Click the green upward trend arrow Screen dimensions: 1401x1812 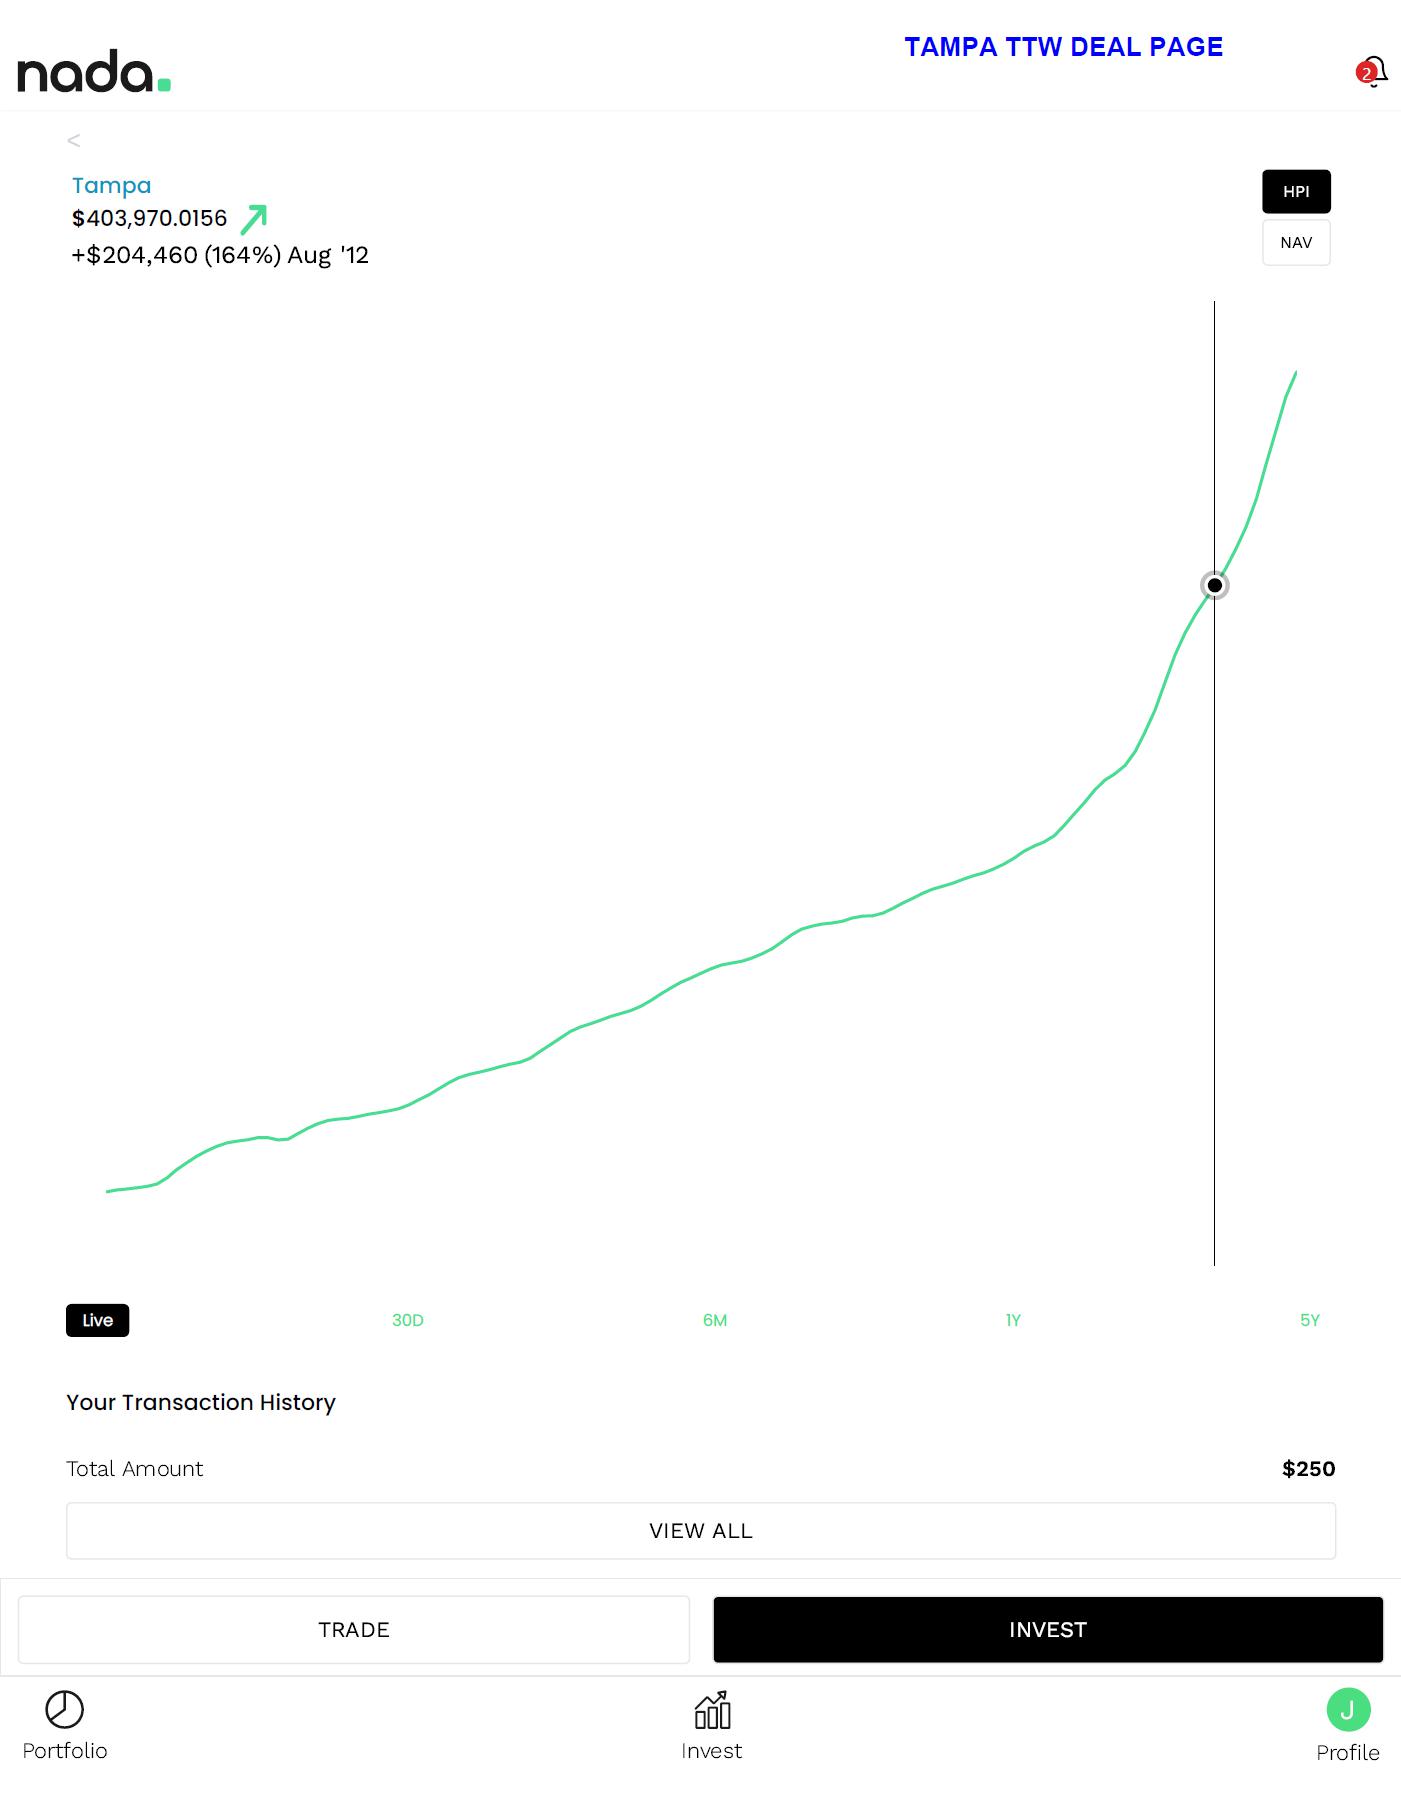254,219
